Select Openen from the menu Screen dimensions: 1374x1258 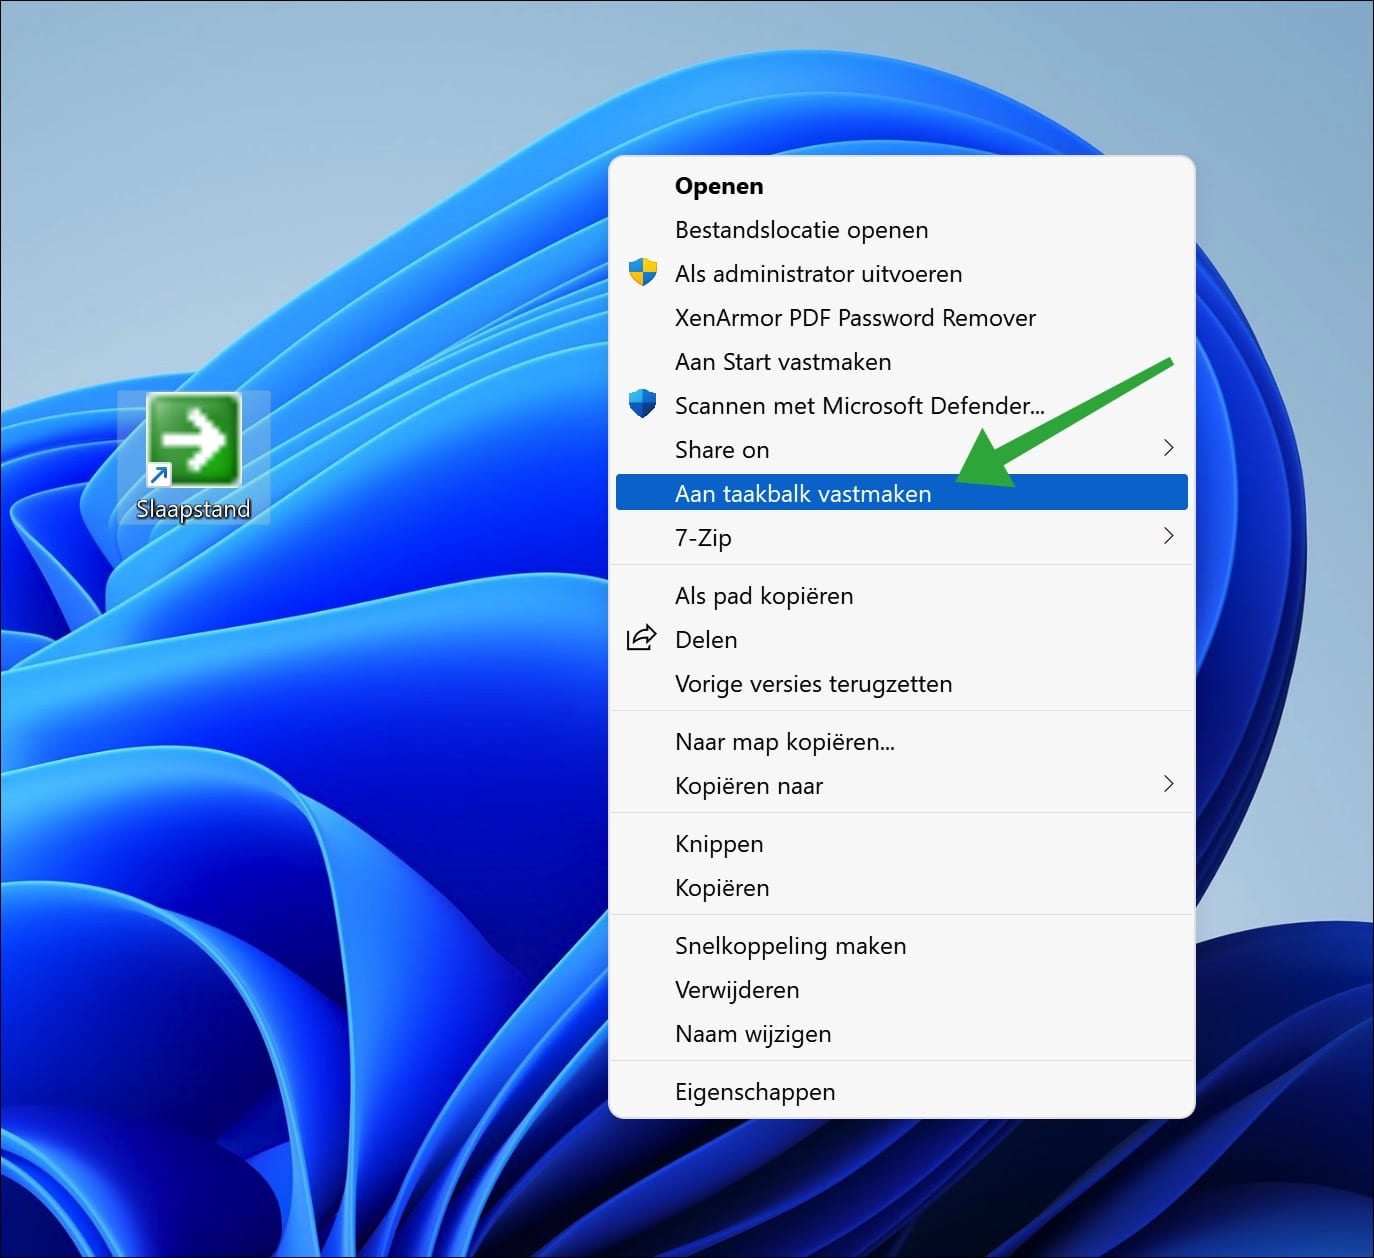(x=719, y=185)
